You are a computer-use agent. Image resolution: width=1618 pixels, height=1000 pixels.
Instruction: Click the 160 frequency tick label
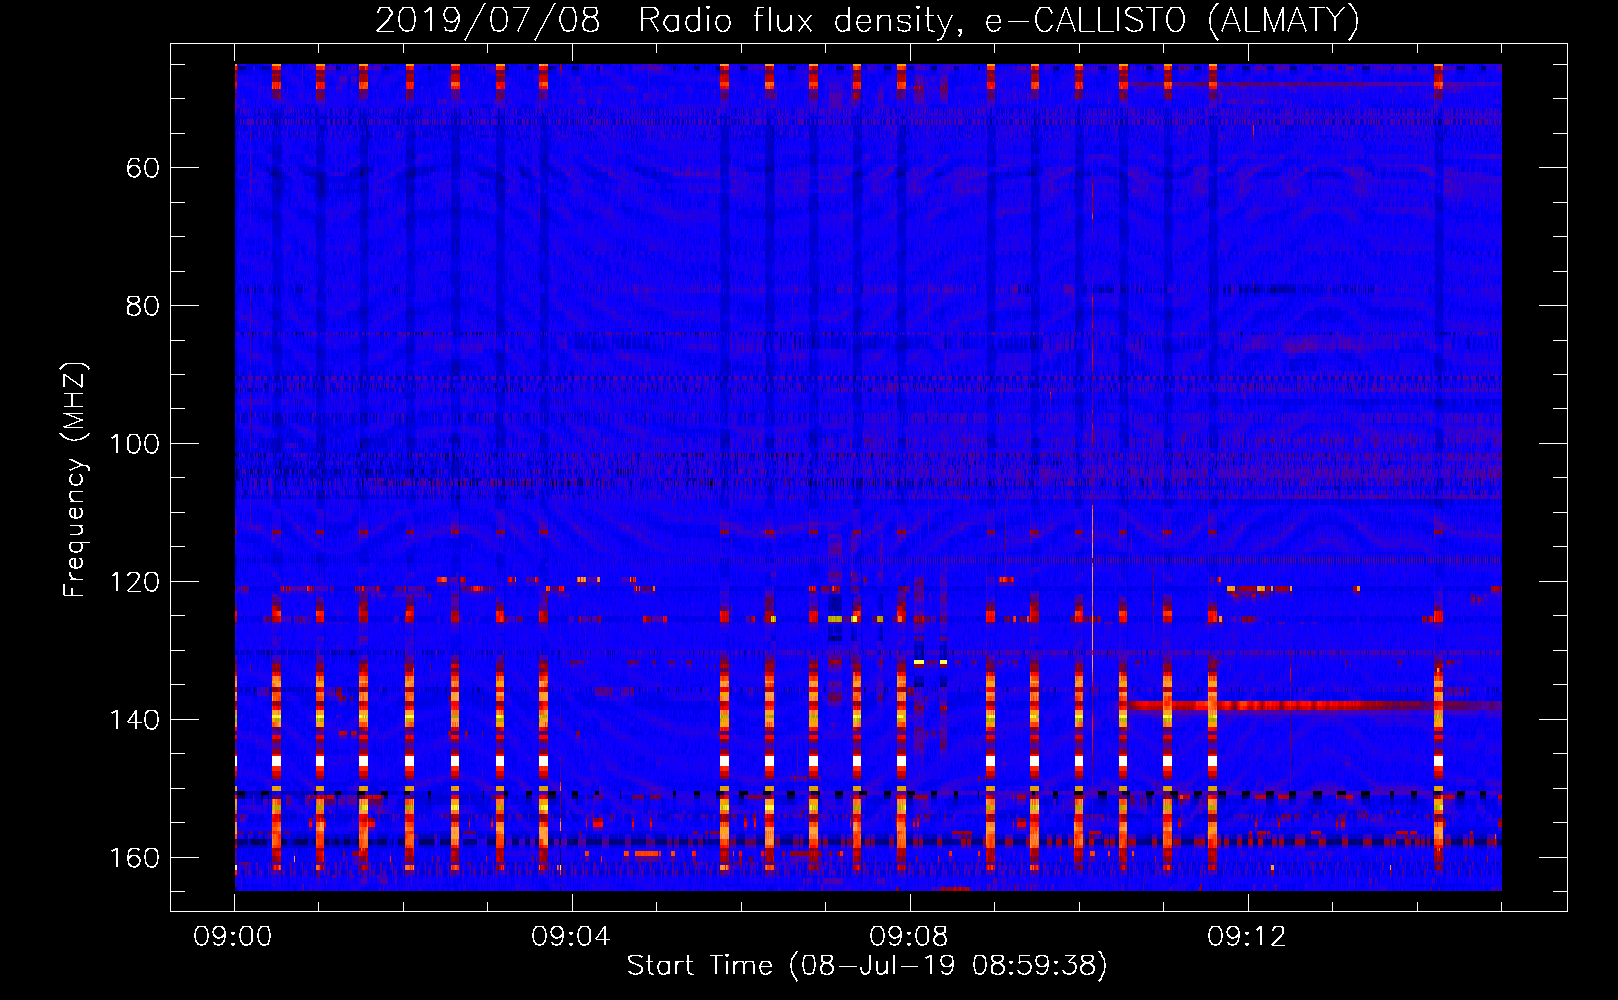point(134,858)
